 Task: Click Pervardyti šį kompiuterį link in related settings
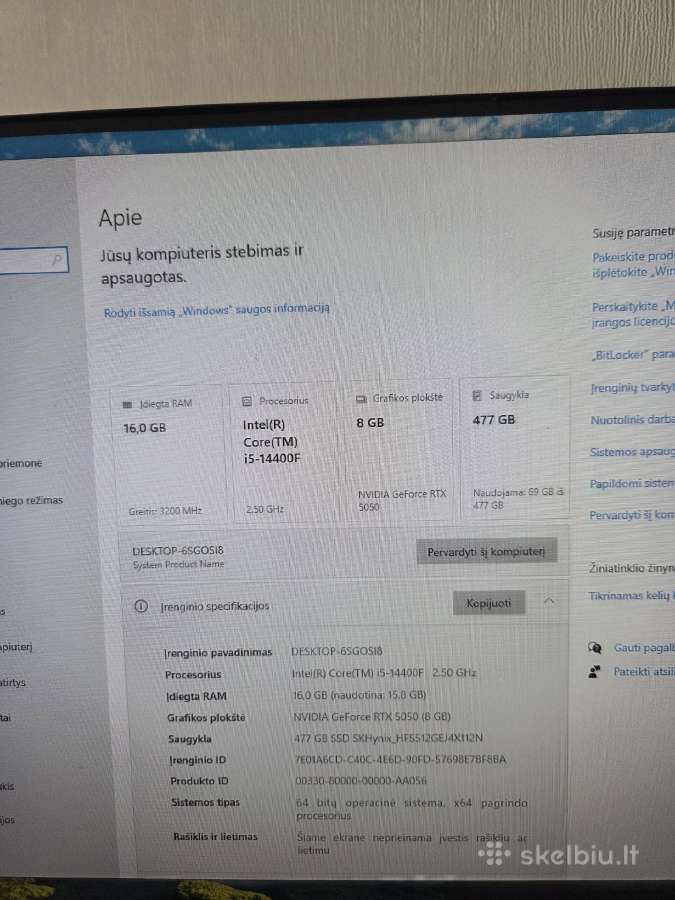point(631,515)
